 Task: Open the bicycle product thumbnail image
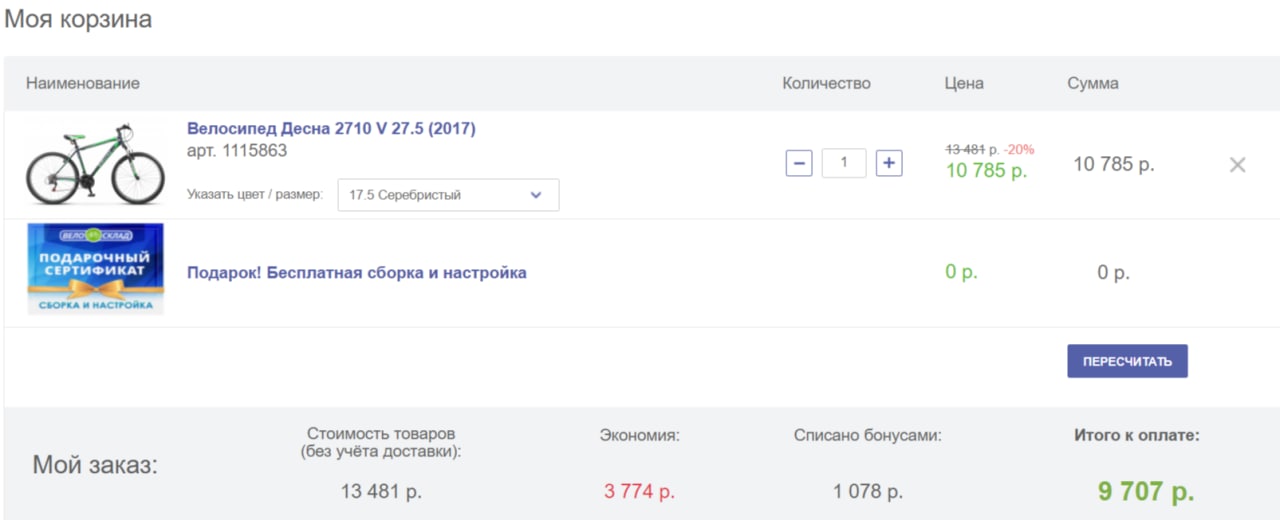tap(95, 165)
